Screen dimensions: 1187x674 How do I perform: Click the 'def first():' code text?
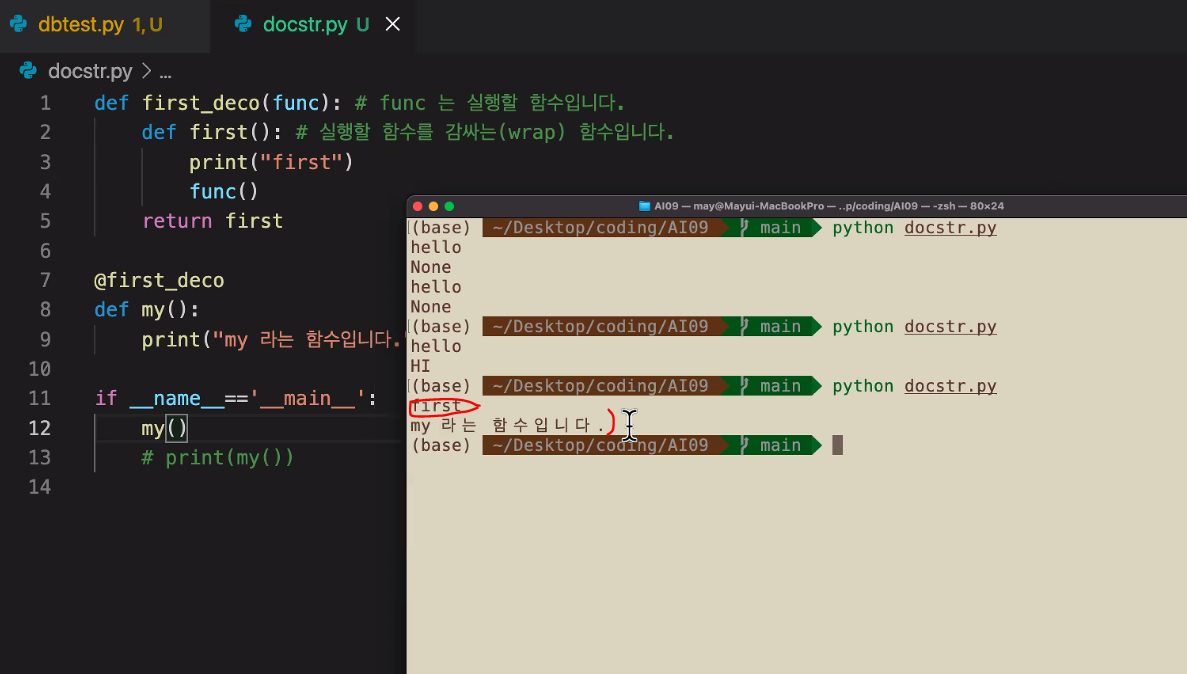(x=211, y=133)
